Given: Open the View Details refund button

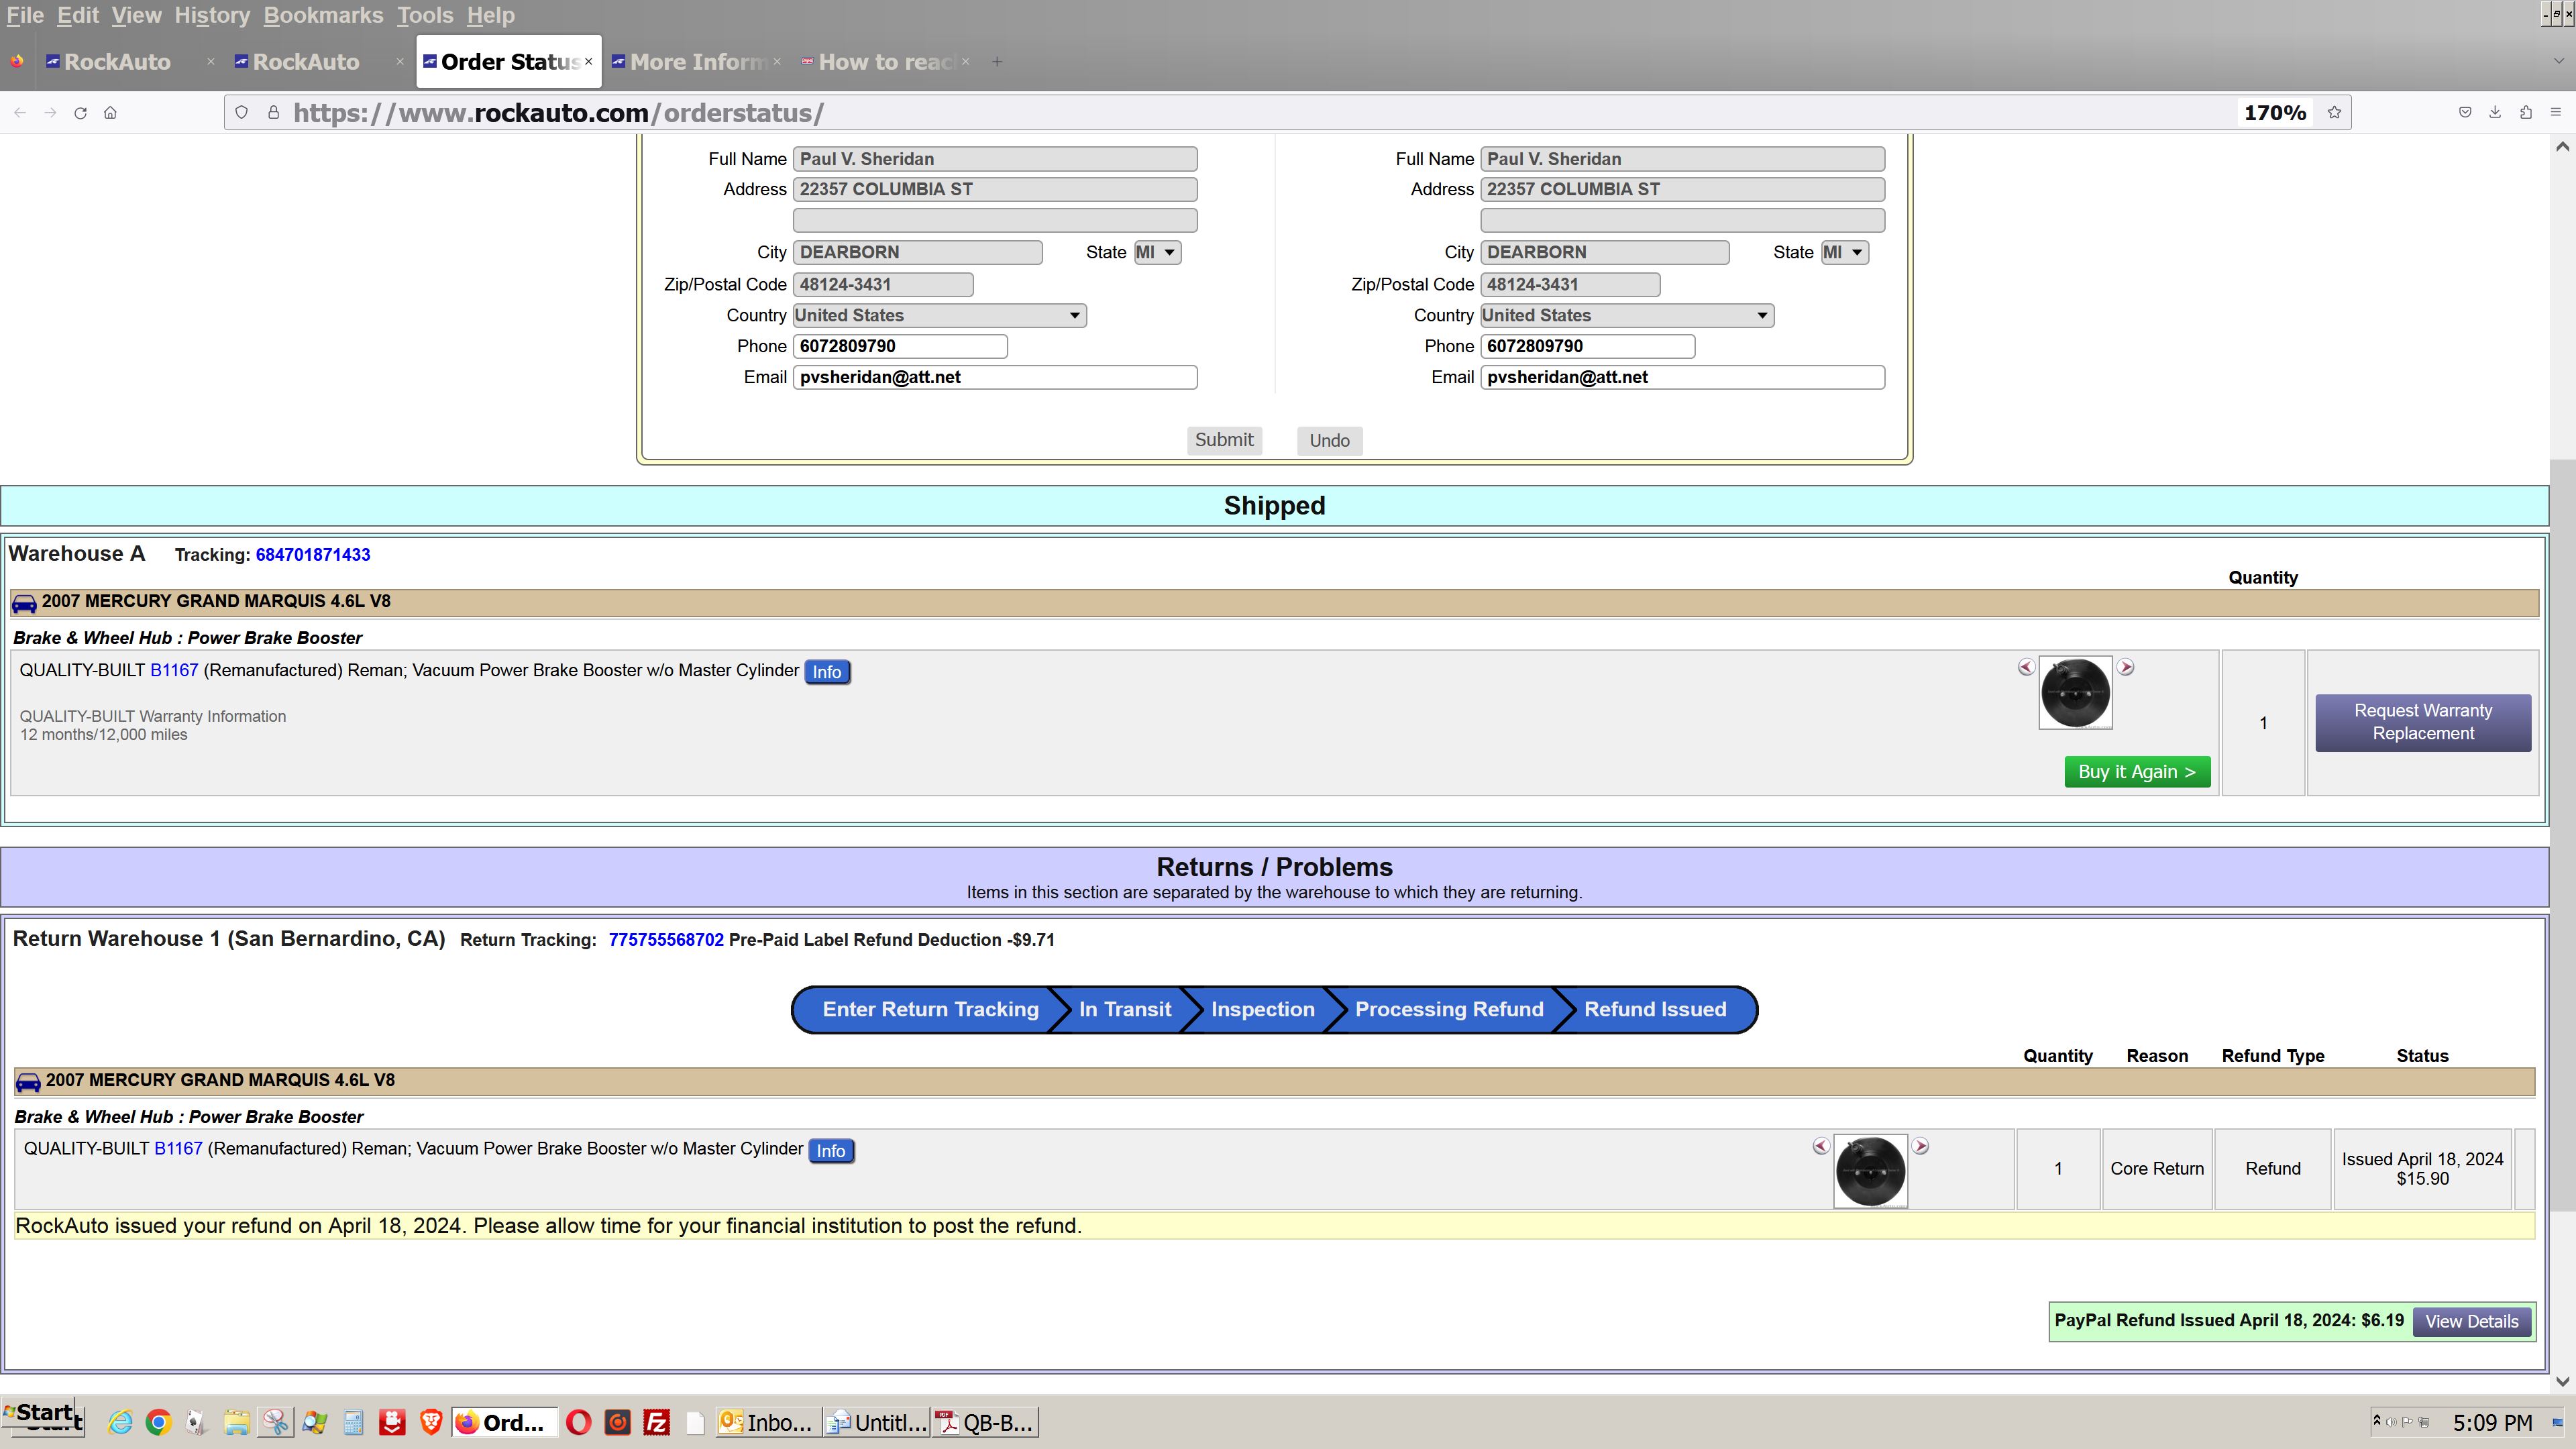Looking at the screenshot, I should click(2472, 1322).
